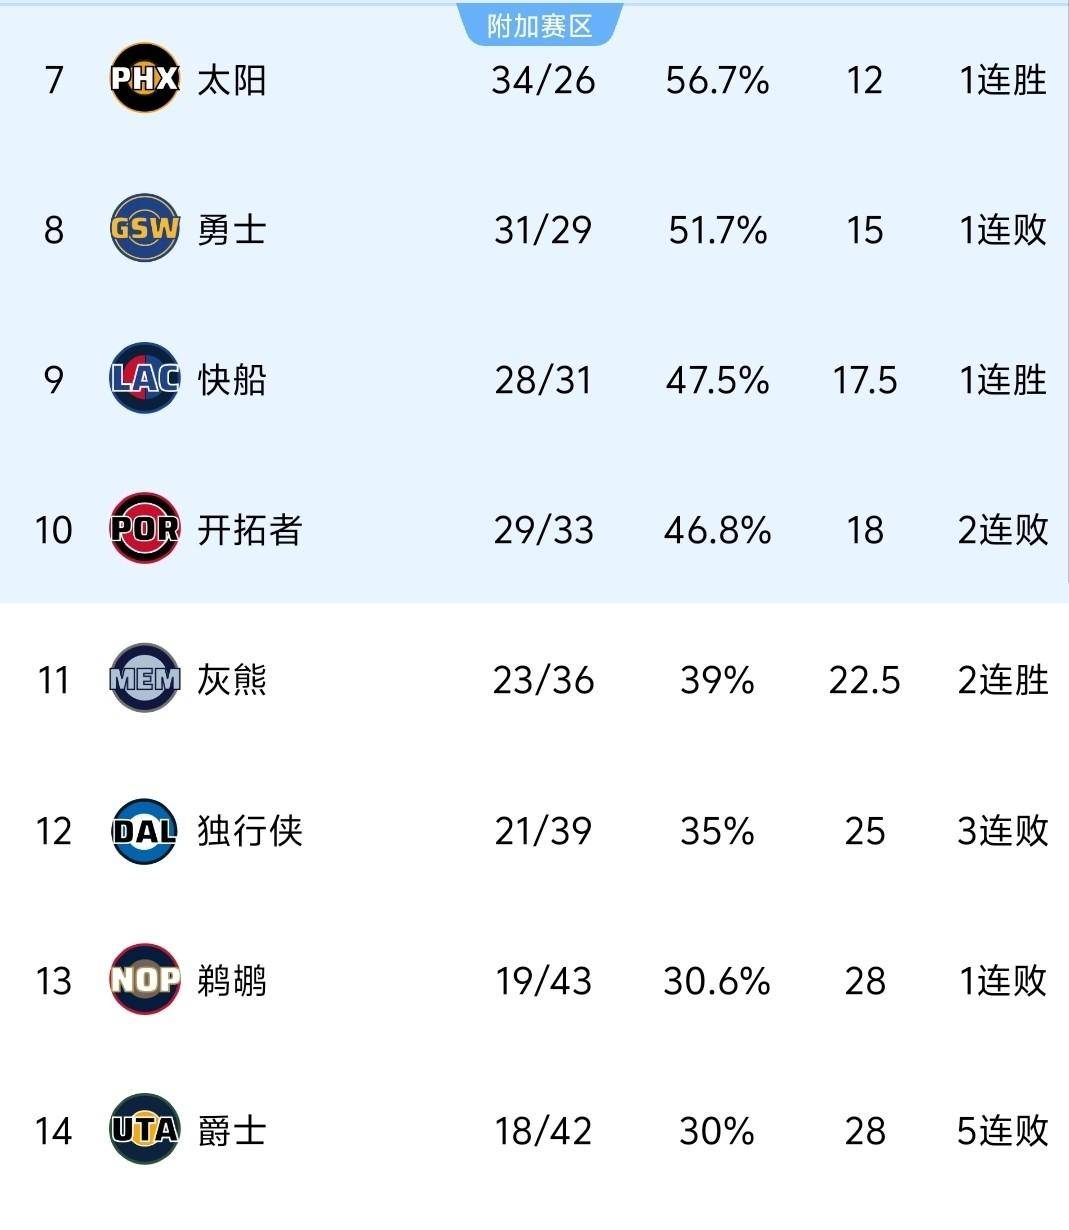
Task: Click the 附加赛区 section tab label
Action: [540, 26]
